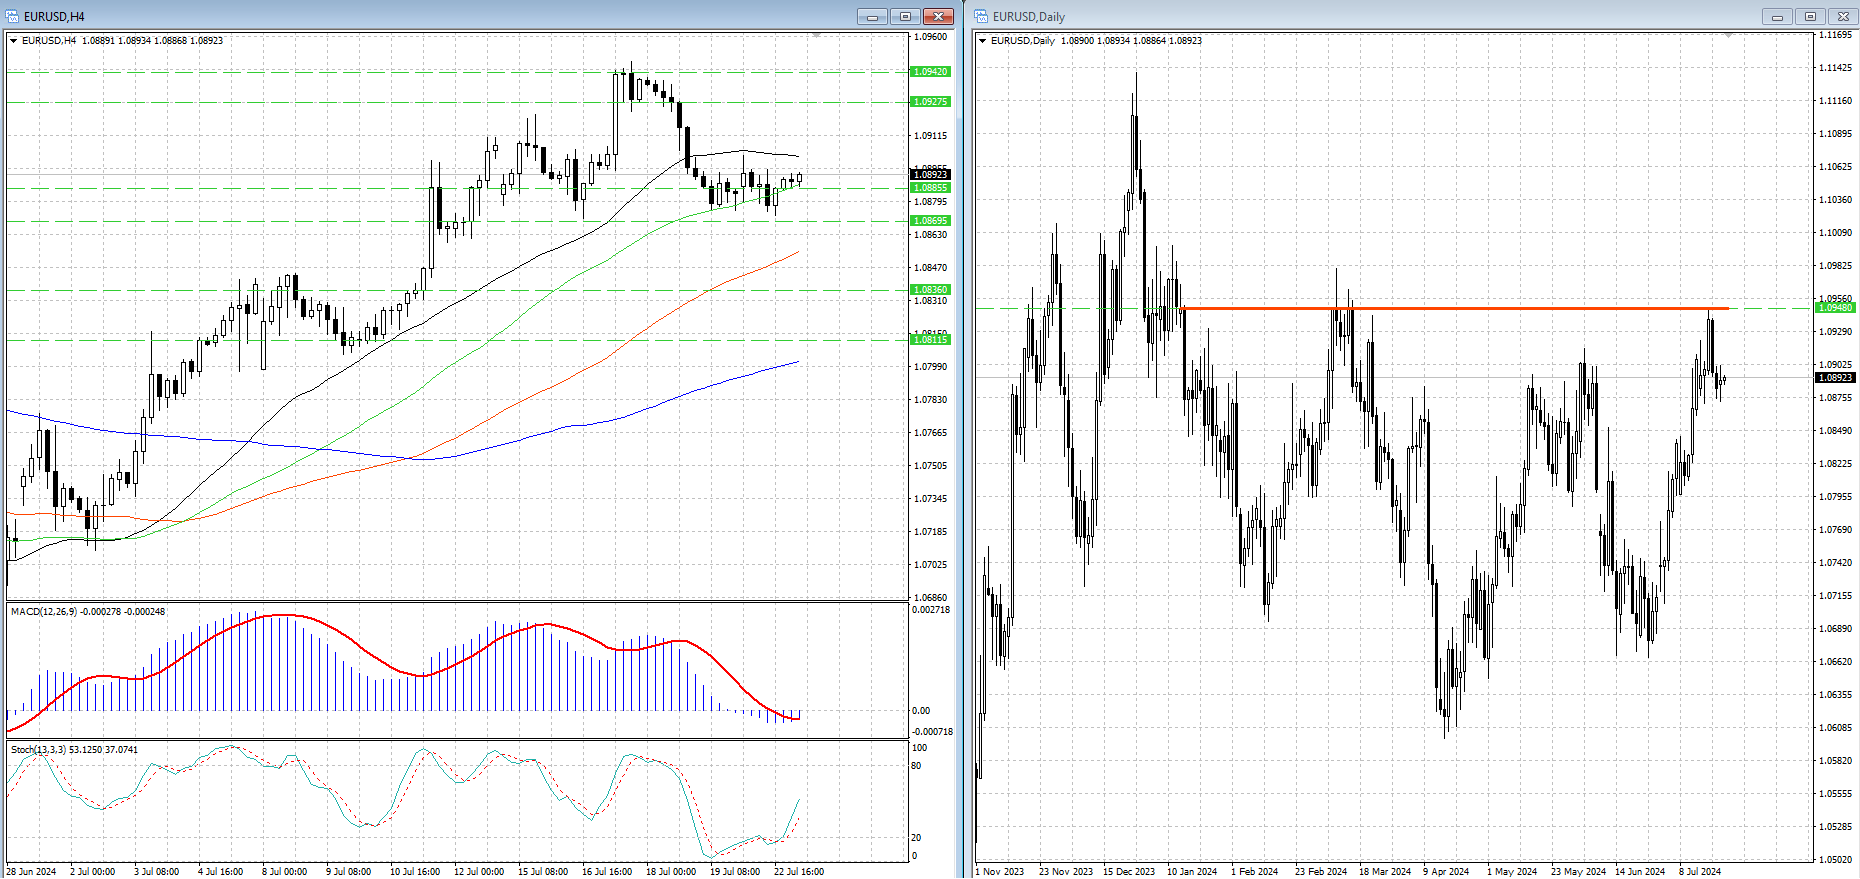Minimize the EURUSD,H4 chart window

click(872, 16)
